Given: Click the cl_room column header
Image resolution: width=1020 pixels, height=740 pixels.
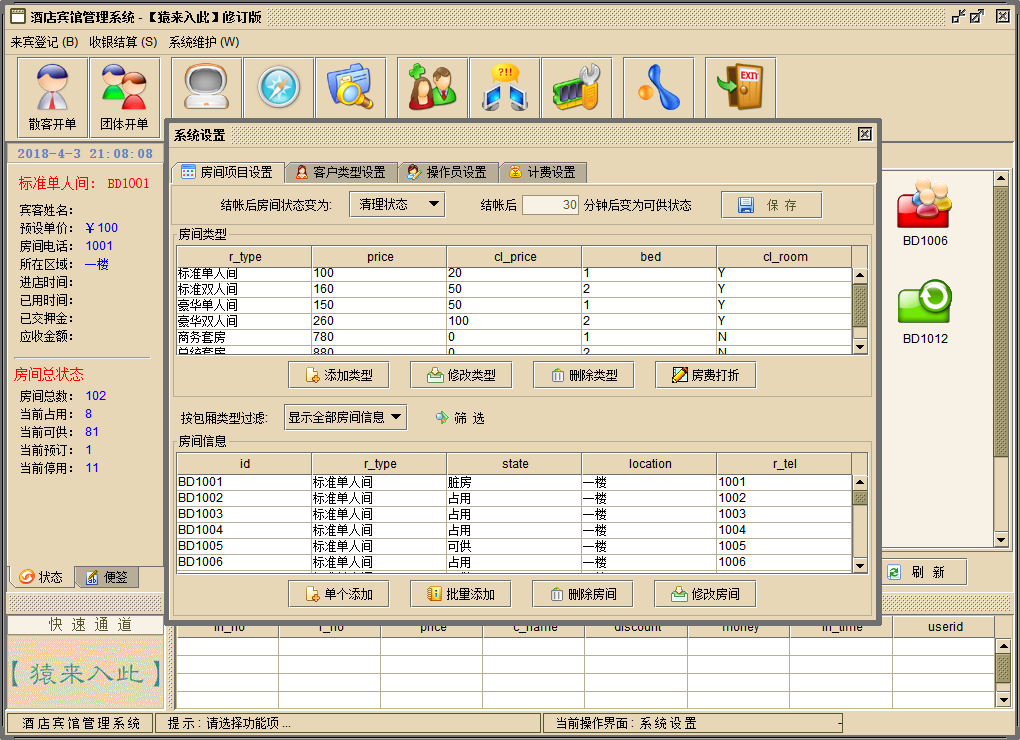Looking at the screenshot, I should pyautogui.click(x=785, y=257).
